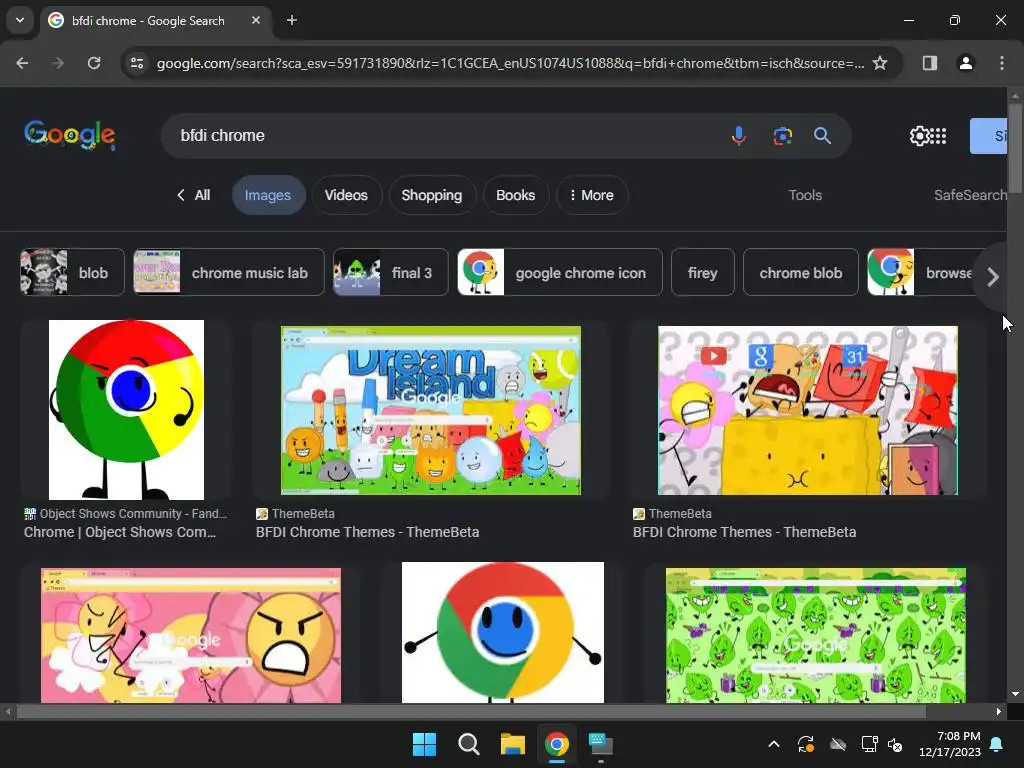
Task: Click the voice search microphone icon
Action: (x=739, y=136)
